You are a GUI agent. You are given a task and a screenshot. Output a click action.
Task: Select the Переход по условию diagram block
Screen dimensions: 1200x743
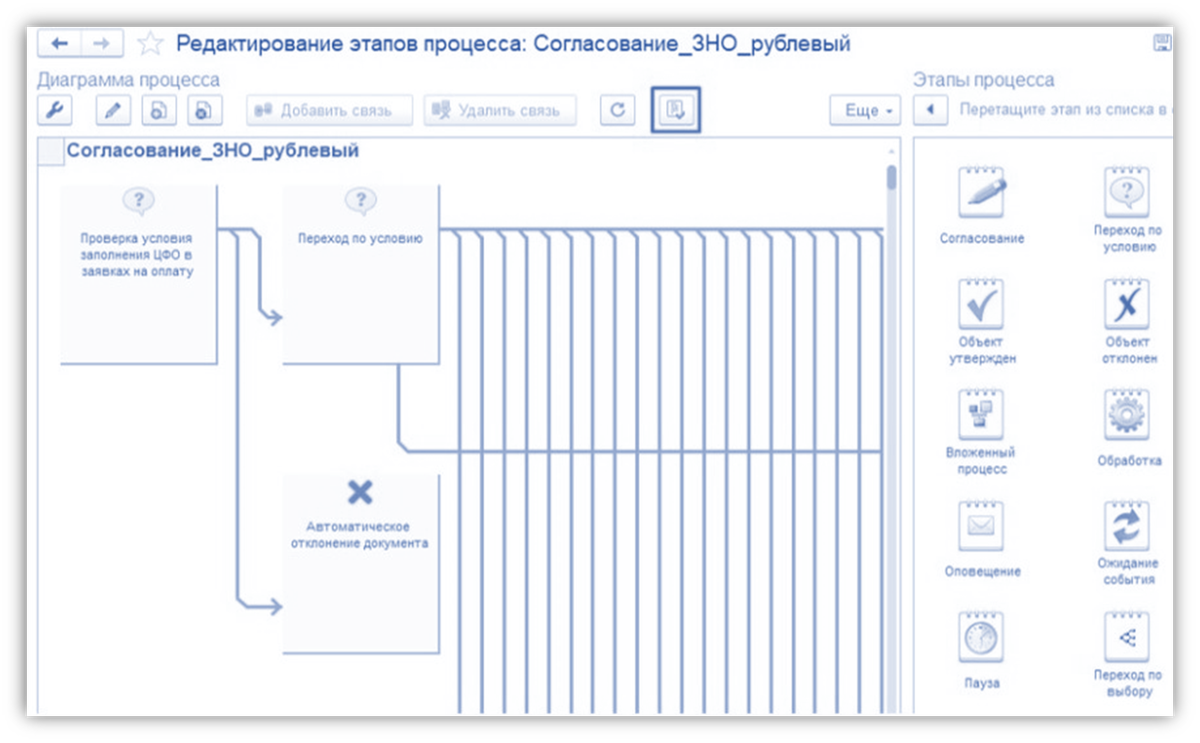click(360, 274)
